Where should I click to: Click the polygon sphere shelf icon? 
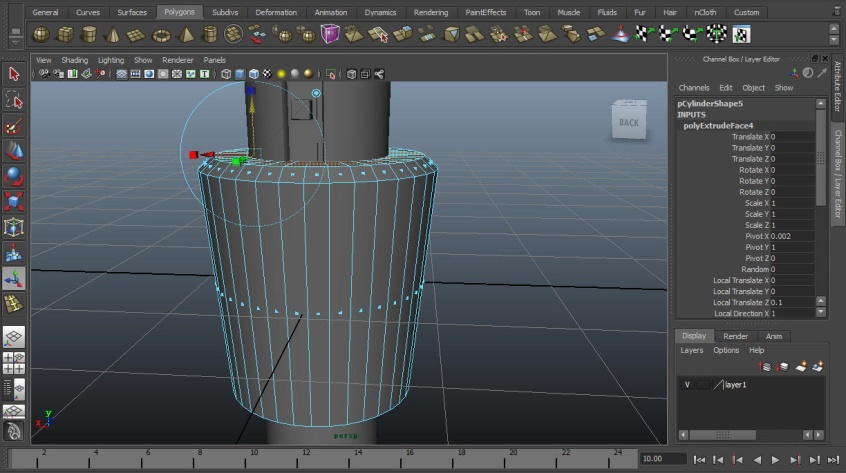(41, 35)
